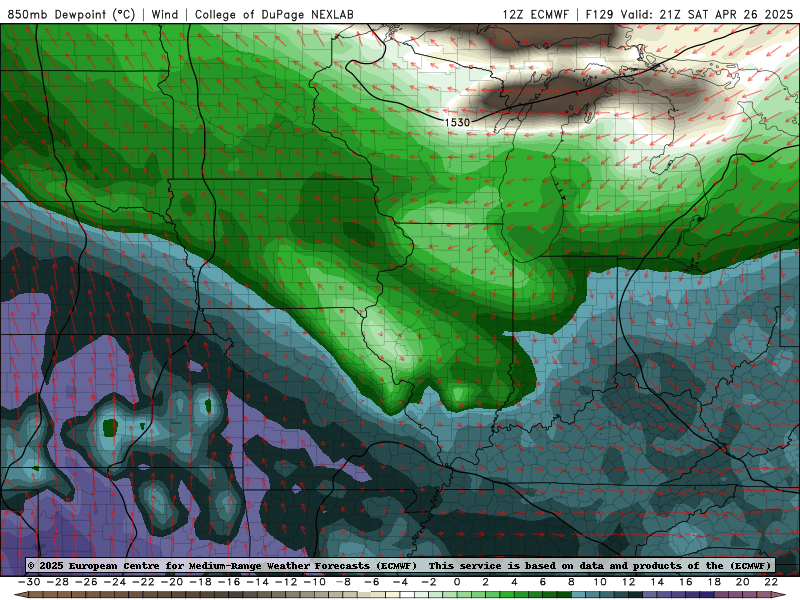Click the 20 value on the color scale

click(x=743, y=582)
